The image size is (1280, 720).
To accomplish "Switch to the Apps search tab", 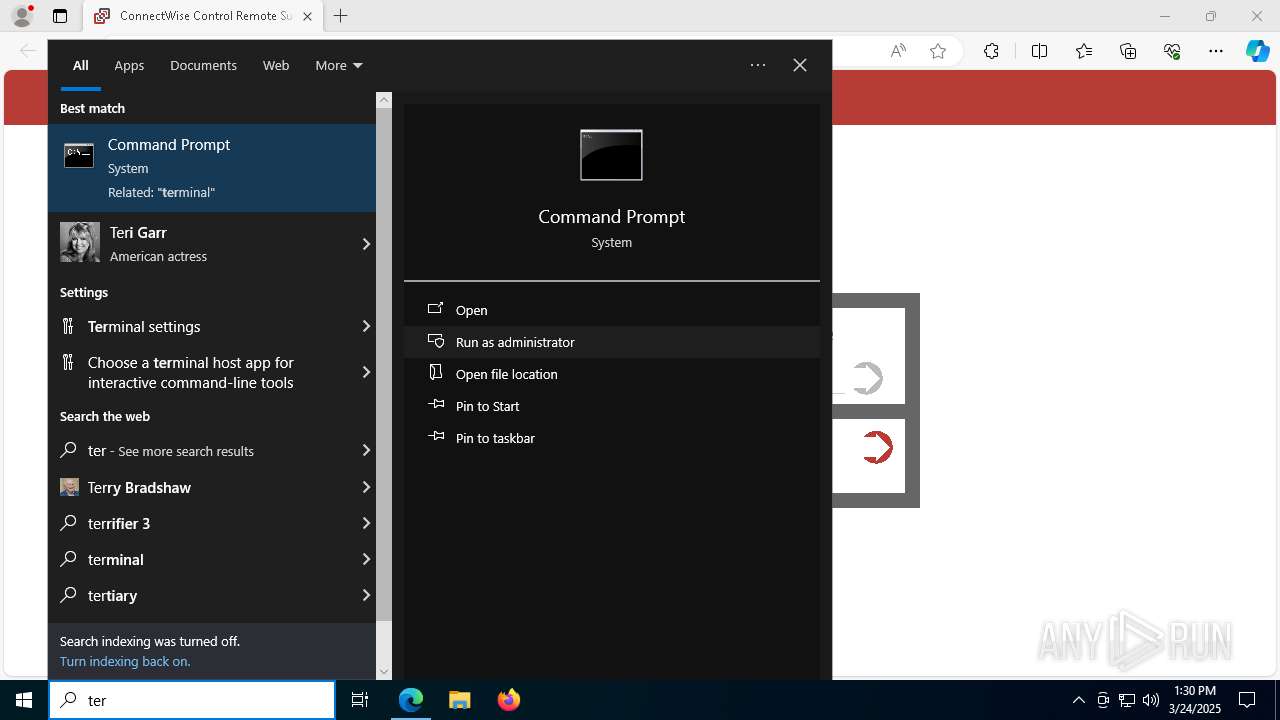I will (129, 65).
